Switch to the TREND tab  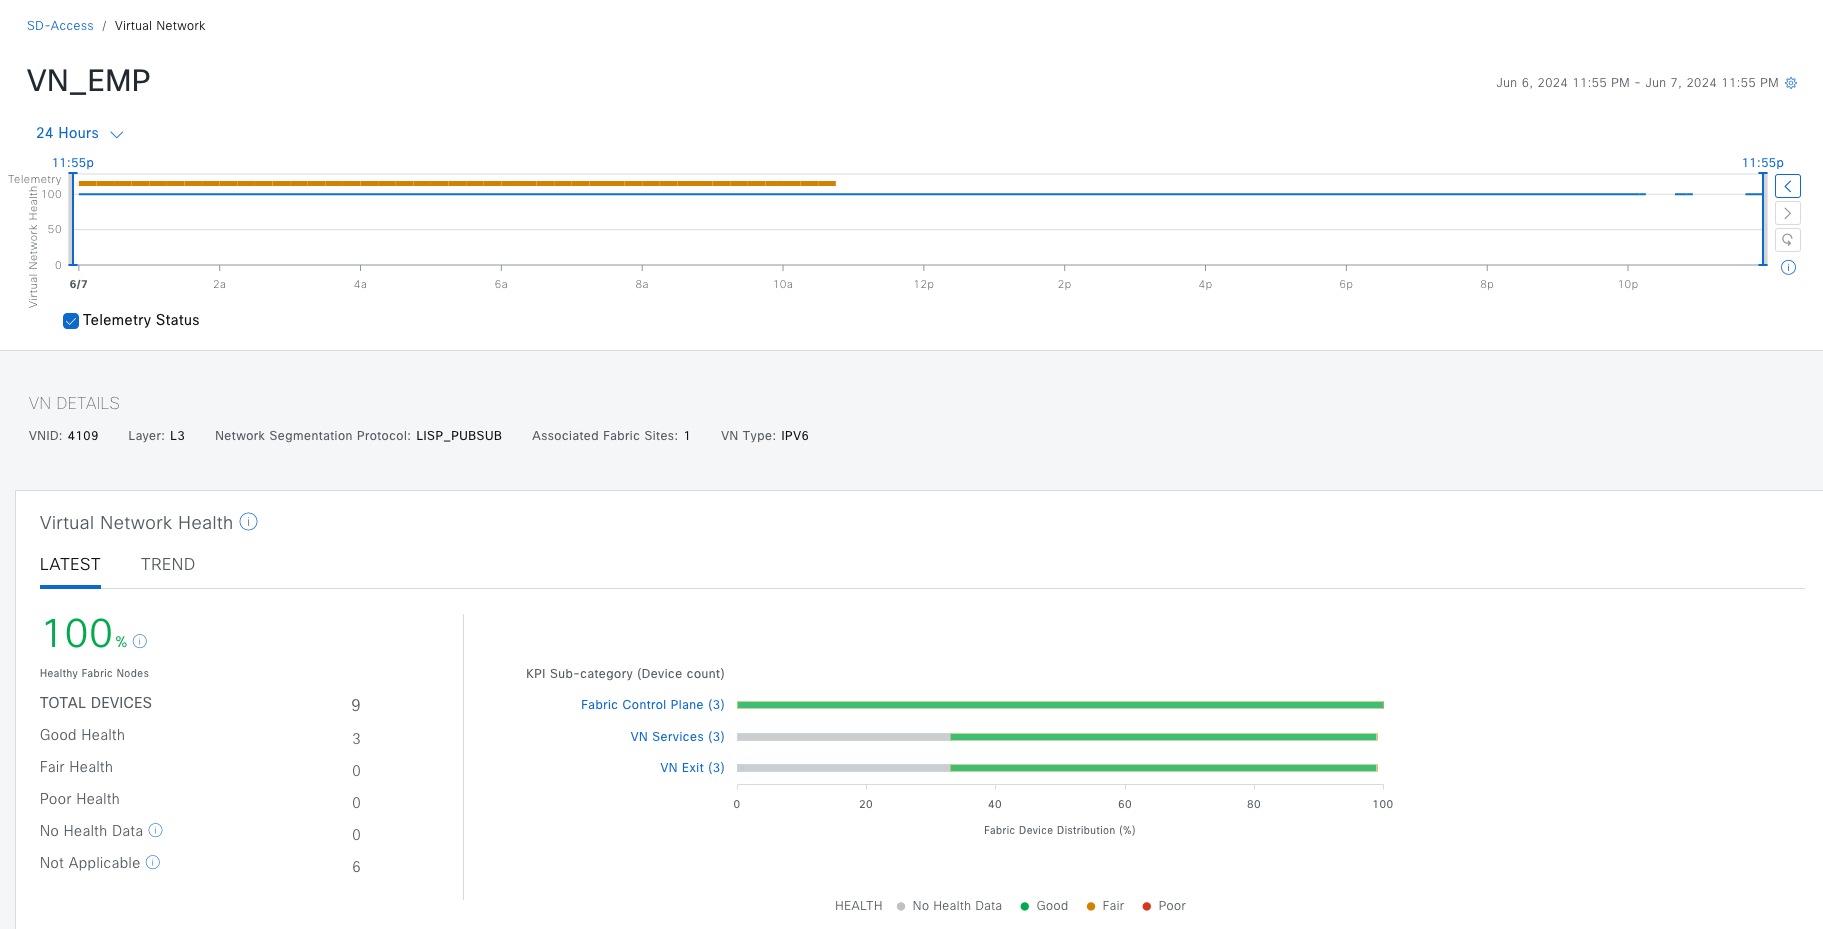click(168, 565)
